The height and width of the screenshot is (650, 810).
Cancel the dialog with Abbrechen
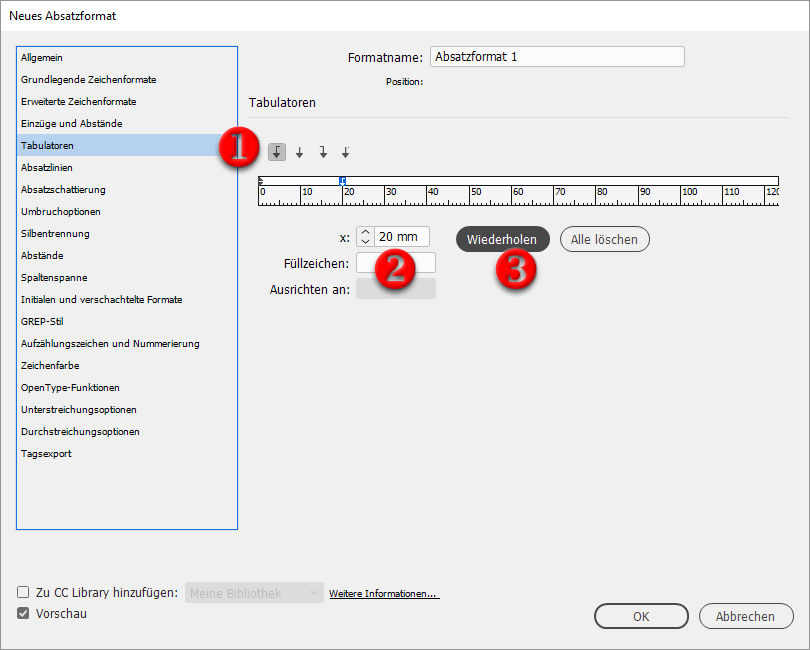click(746, 616)
